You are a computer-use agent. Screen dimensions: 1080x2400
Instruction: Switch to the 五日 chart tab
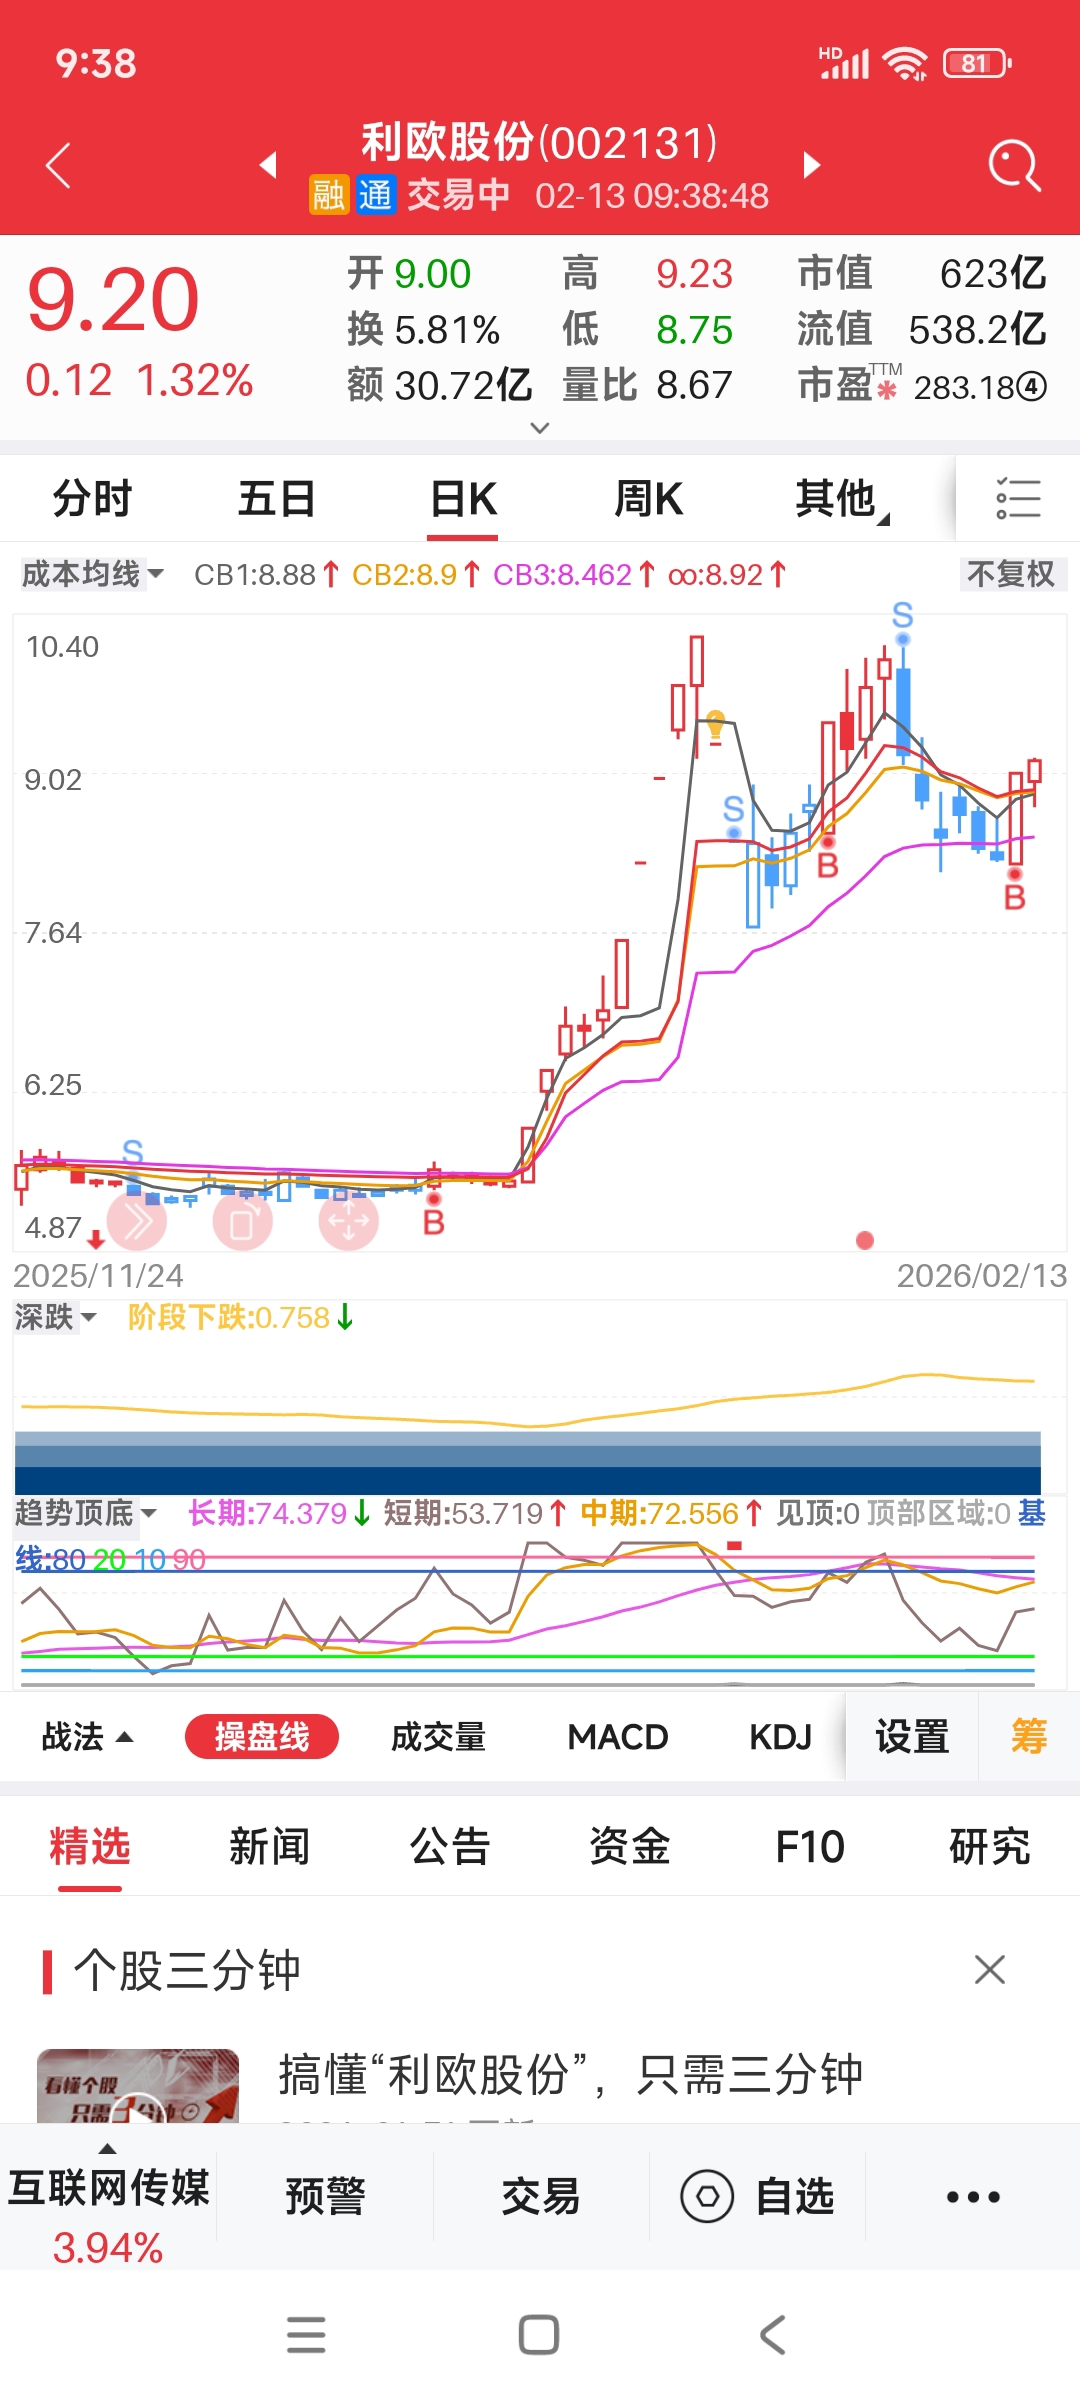pyautogui.click(x=277, y=498)
